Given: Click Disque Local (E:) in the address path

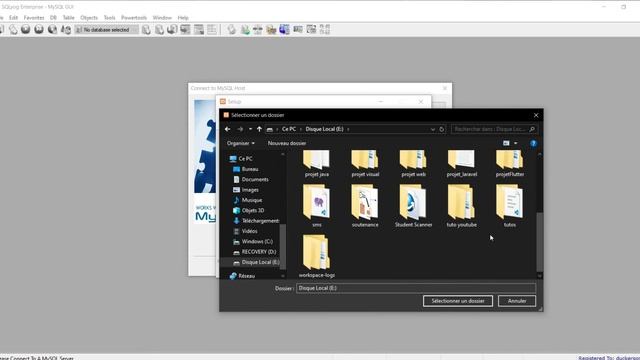Looking at the screenshot, I should (x=324, y=129).
